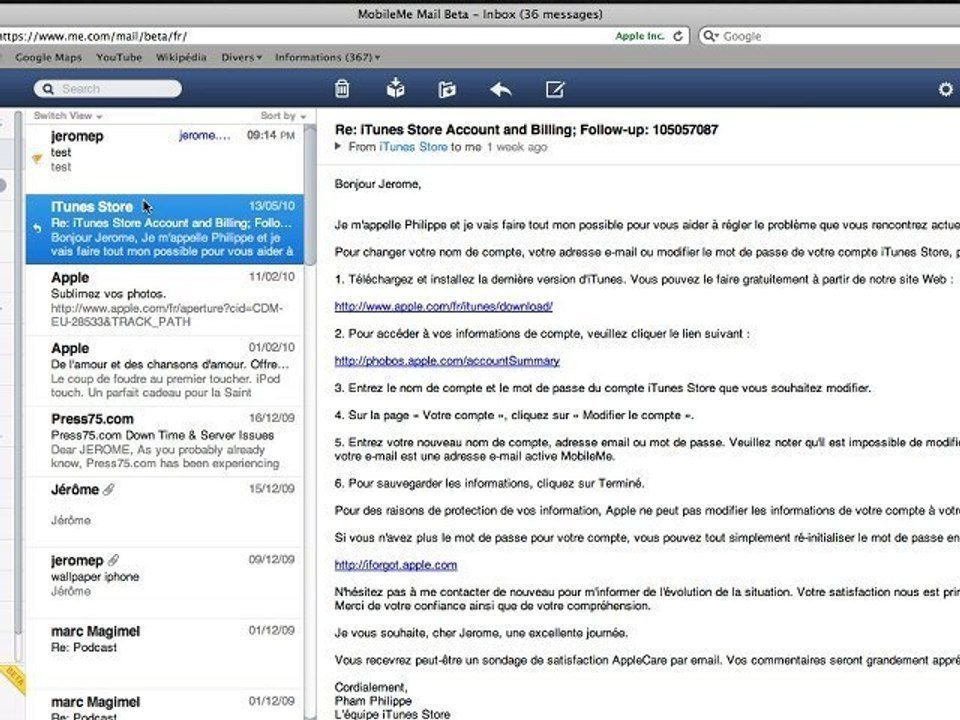
Task: Expand message header details triangle
Action: coord(338,146)
